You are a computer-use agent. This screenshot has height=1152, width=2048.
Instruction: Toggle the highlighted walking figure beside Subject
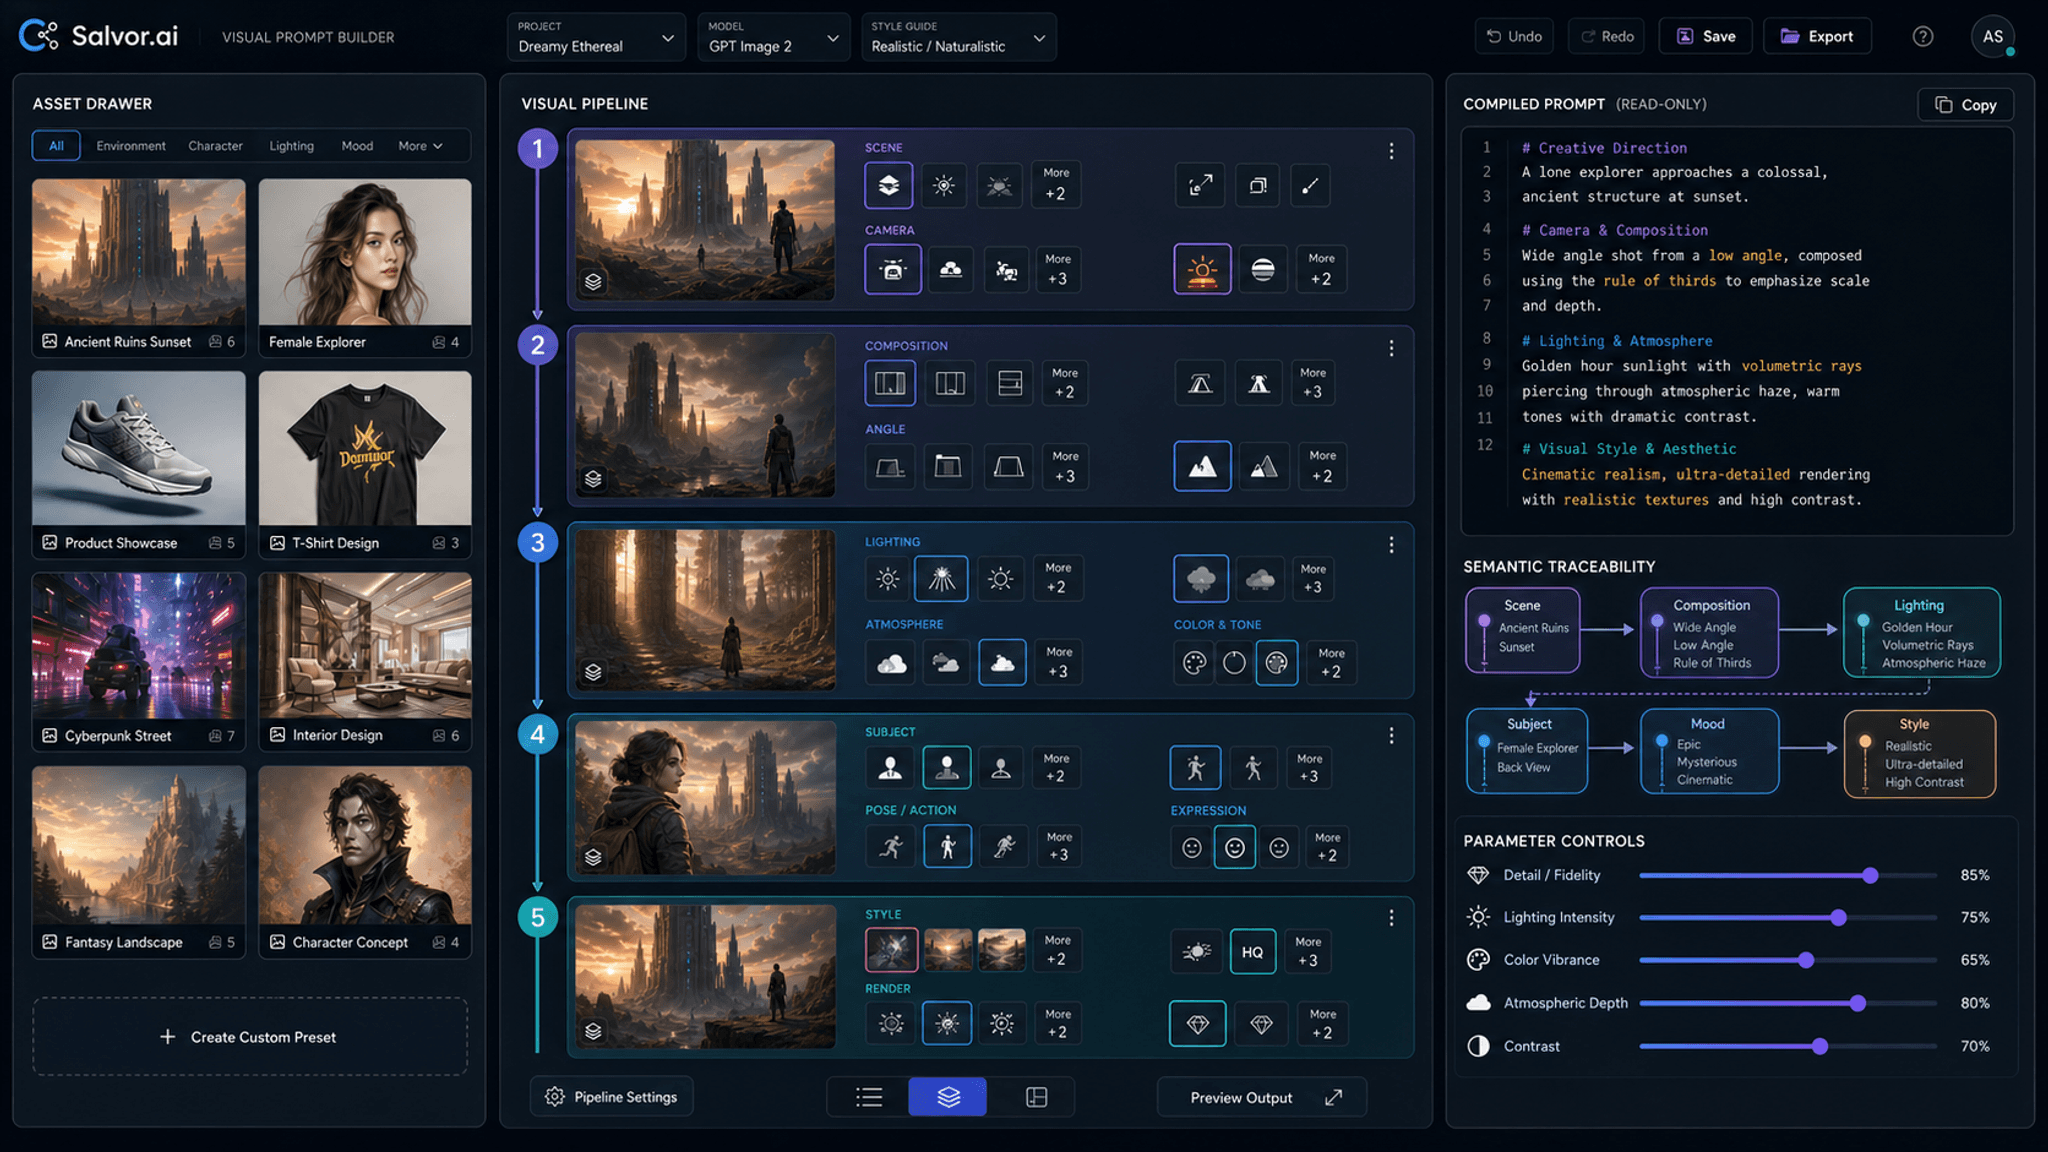click(1195, 768)
